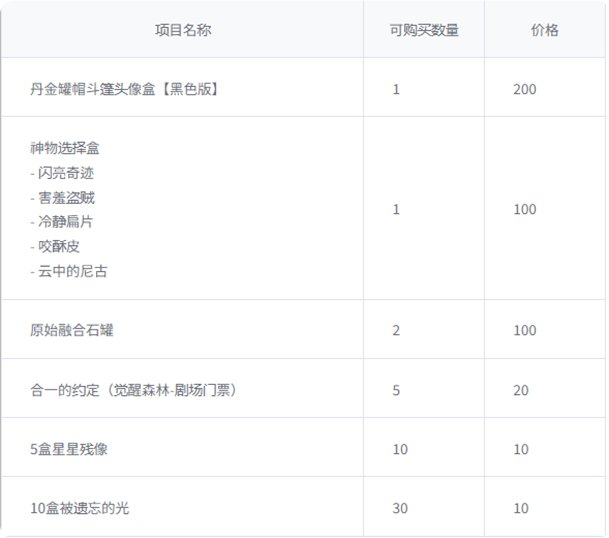Click the 10盒被遗忘的光 item name
This screenshot has width=609, height=538.
click(80, 508)
